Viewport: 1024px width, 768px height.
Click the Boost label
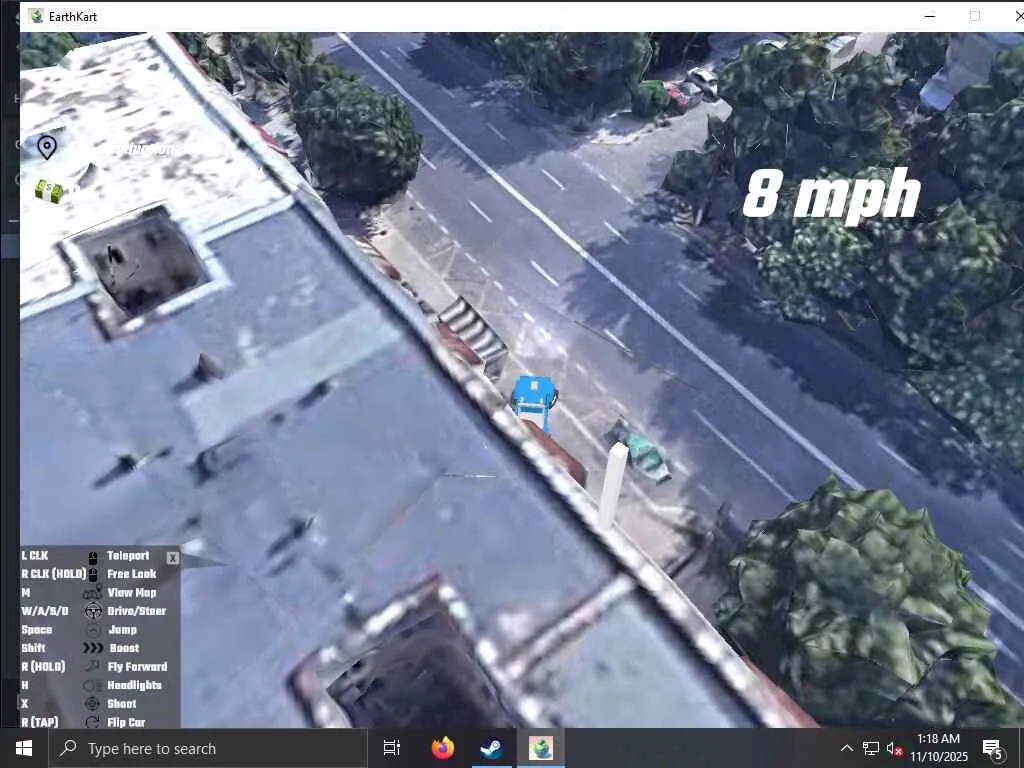tap(124, 648)
